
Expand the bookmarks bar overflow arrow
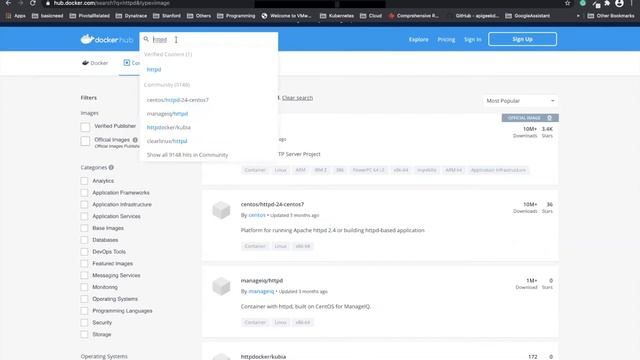pyautogui.click(x=578, y=16)
